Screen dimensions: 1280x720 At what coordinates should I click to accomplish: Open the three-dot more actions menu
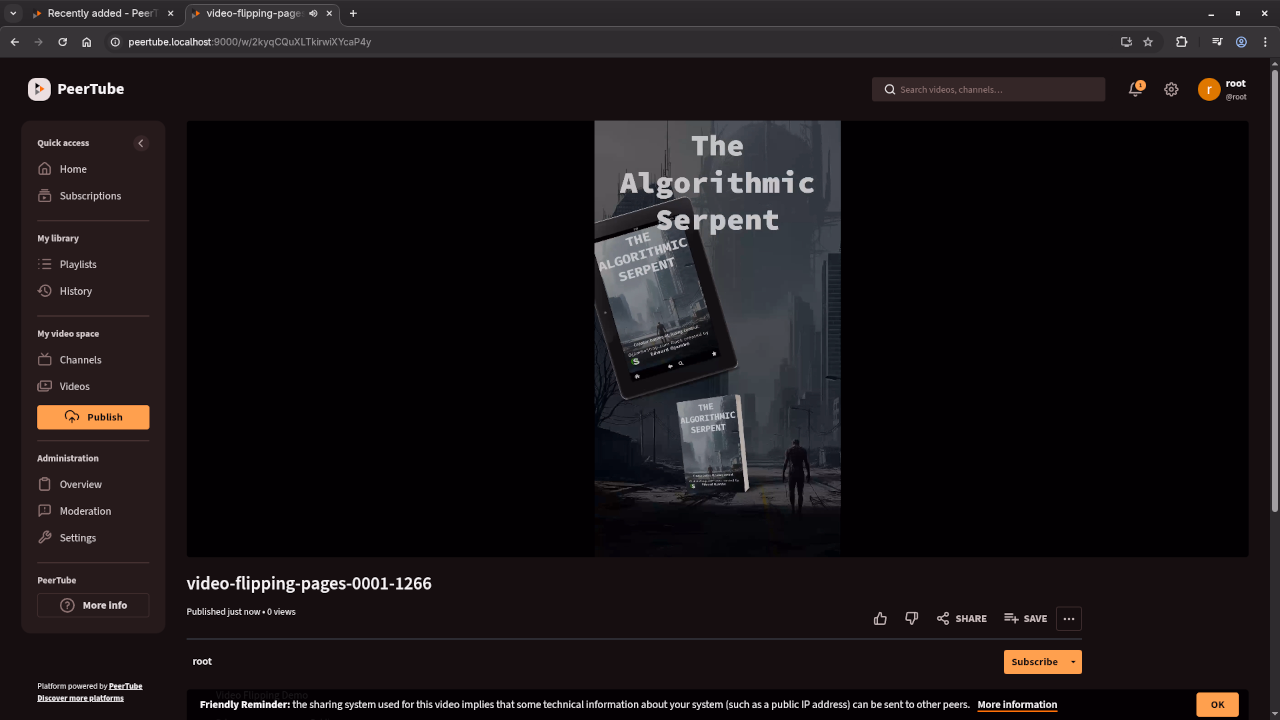pyautogui.click(x=1069, y=619)
